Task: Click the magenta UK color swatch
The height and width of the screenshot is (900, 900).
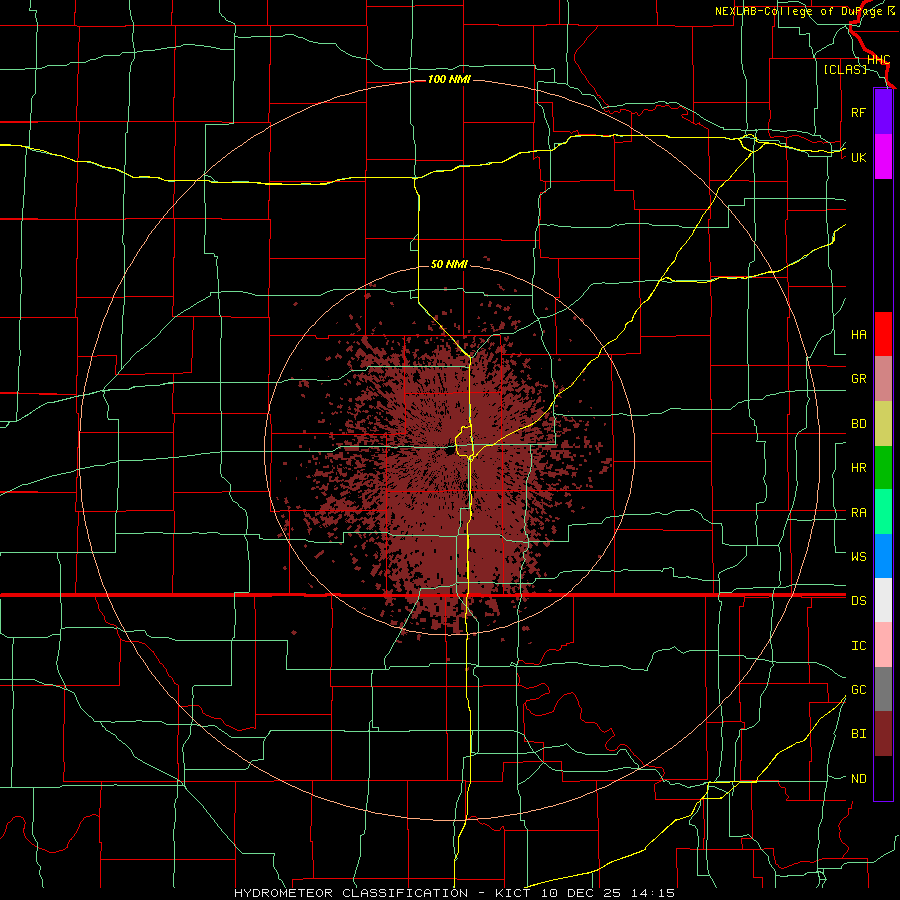Action: pos(883,156)
